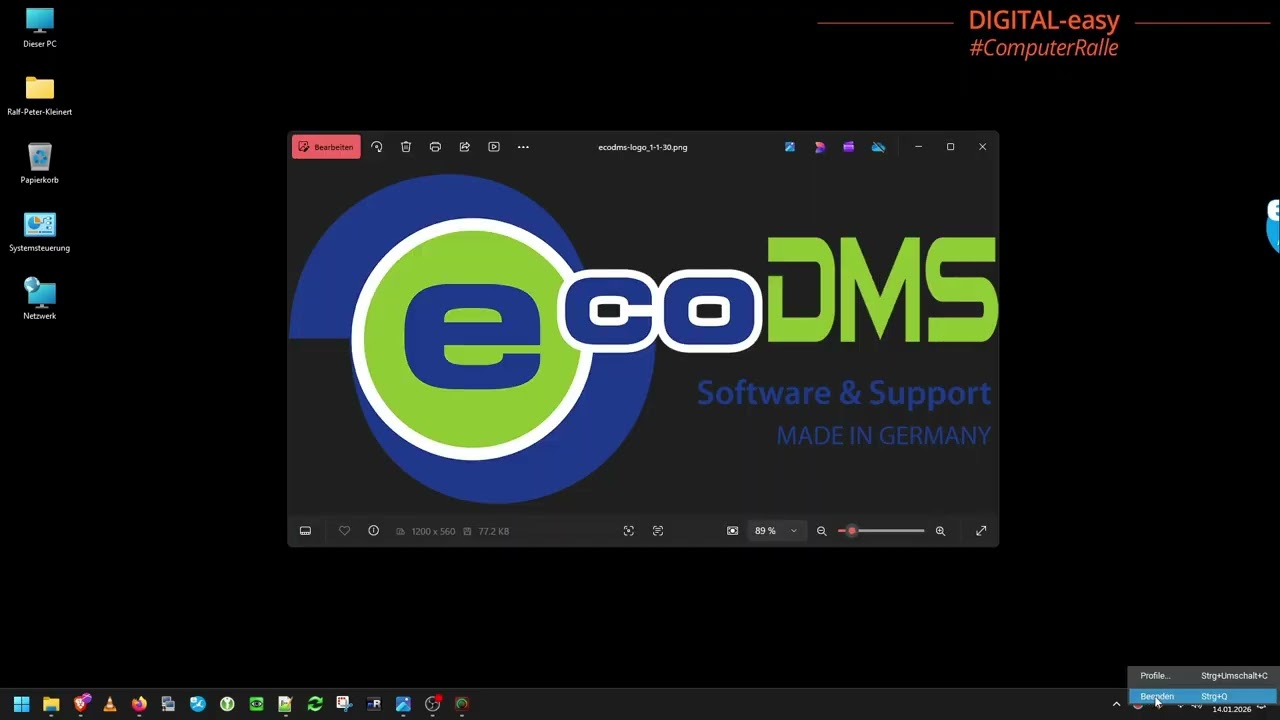Open Brave browser from the taskbar
The width and height of the screenshot is (1280, 720).
tap(81, 704)
